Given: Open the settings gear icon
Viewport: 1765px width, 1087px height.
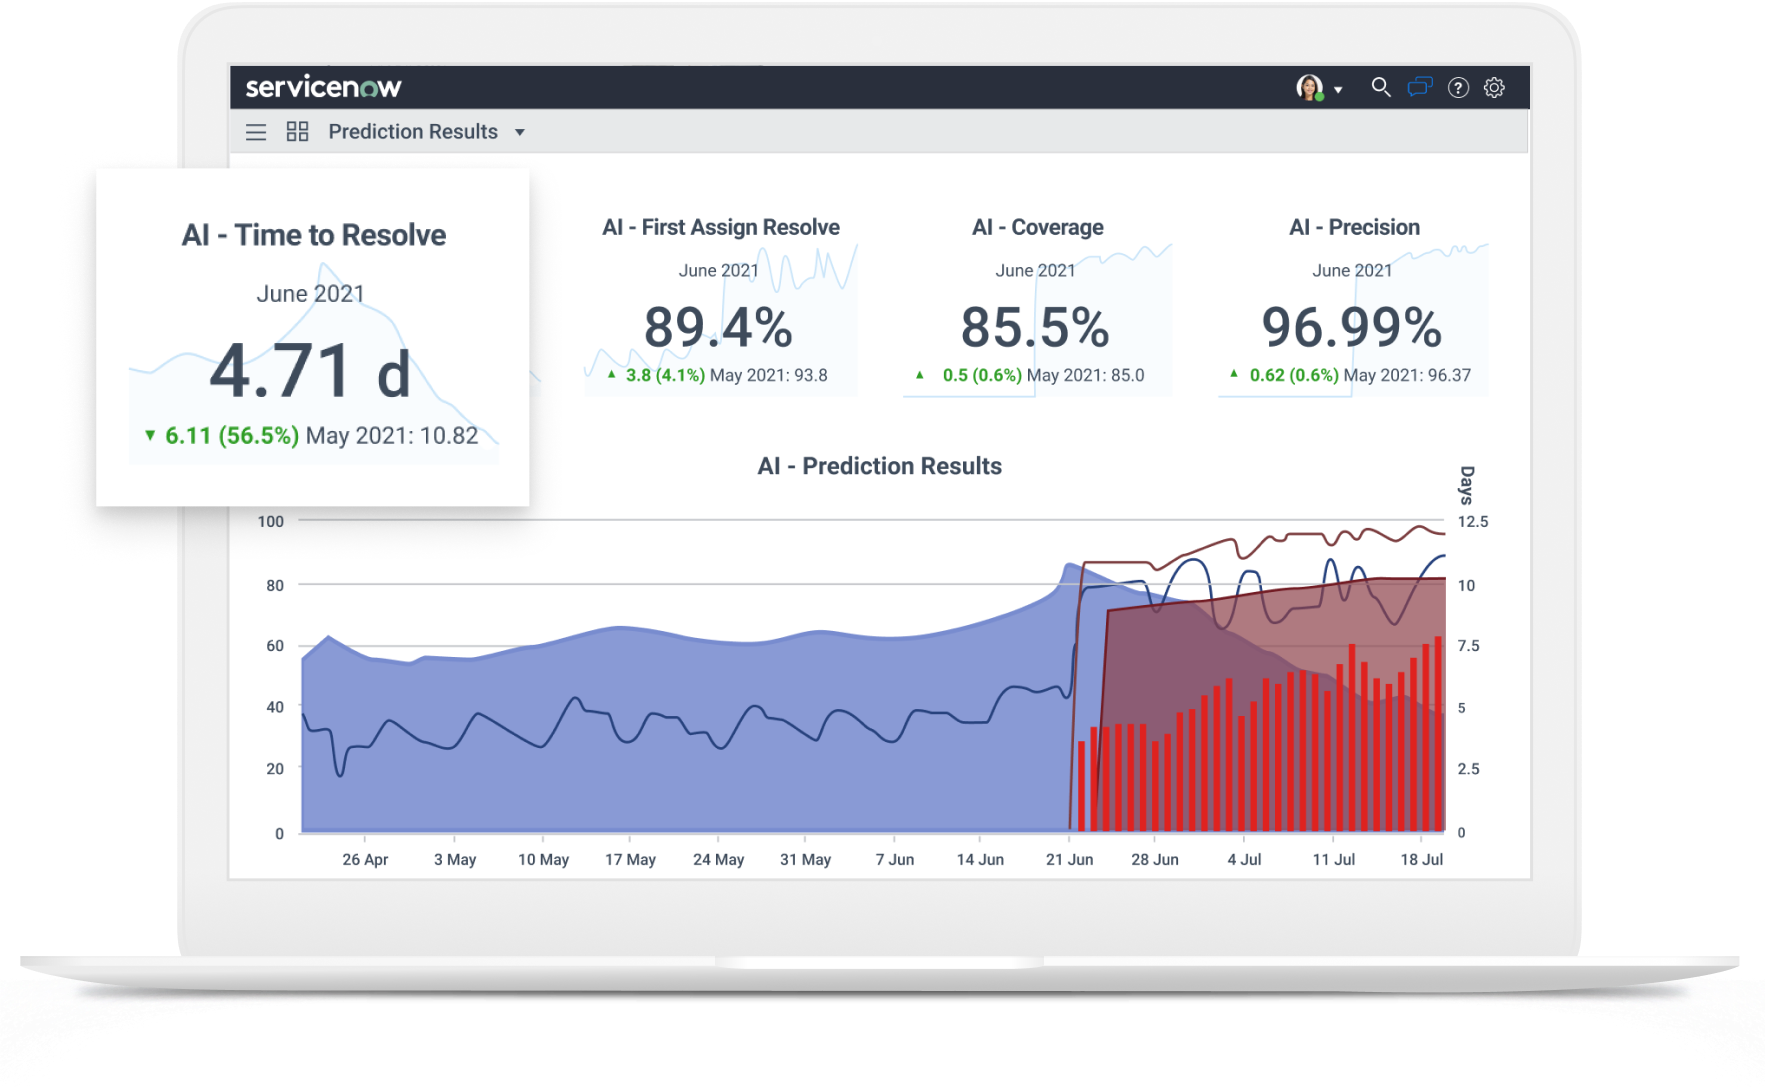Looking at the screenshot, I should (1494, 88).
